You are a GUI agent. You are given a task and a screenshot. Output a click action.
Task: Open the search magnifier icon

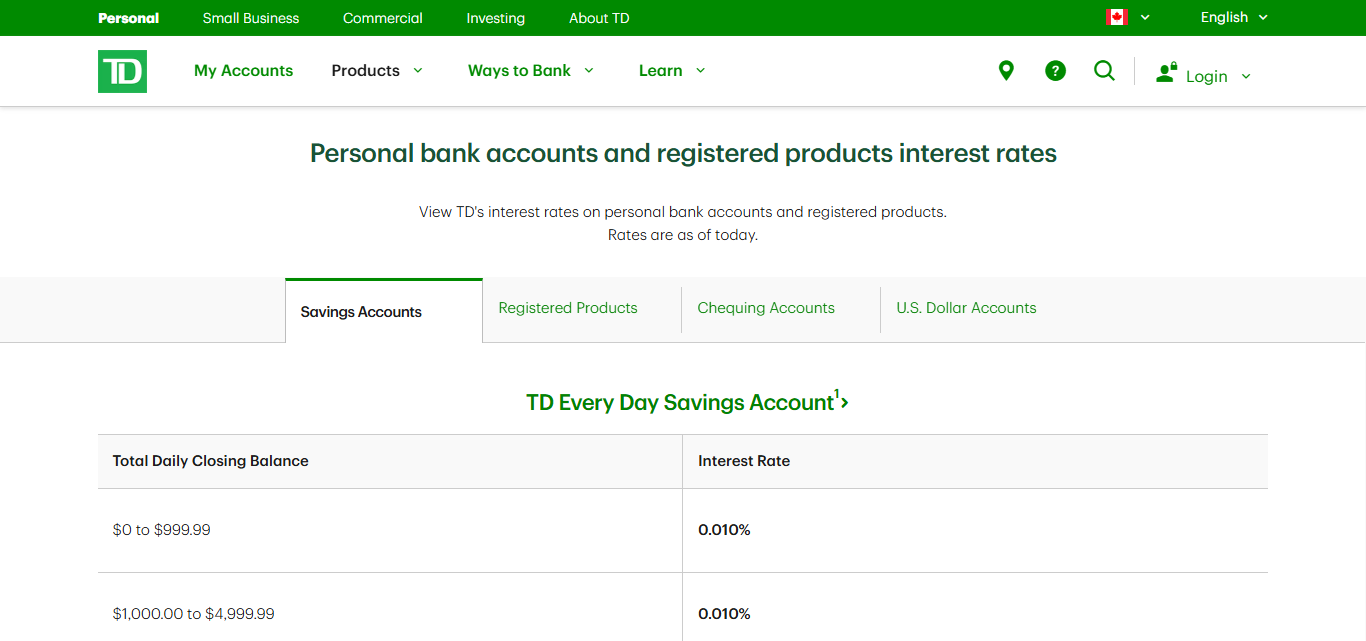1104,70
